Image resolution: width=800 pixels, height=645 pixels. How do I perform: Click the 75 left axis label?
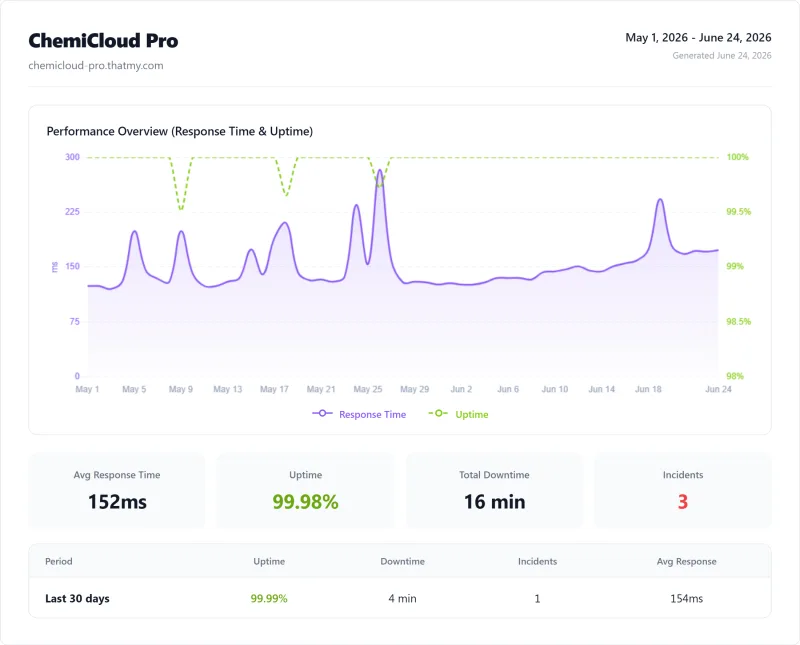pos(74,321)
